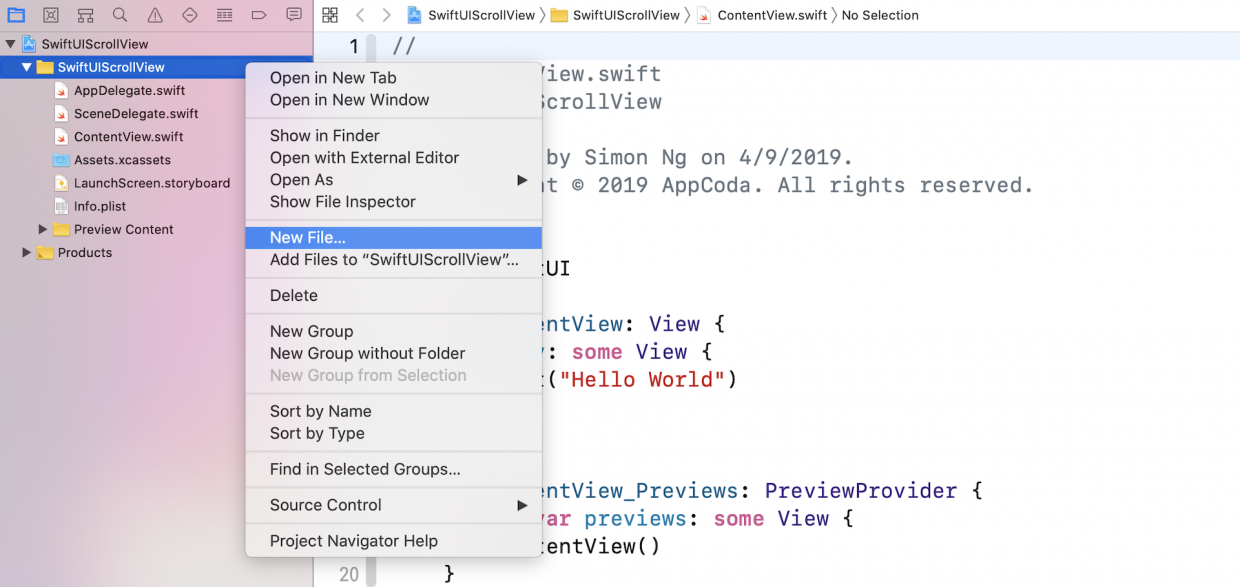This screenshot has width=1240, height=587.
Task: Select AppDelegate.swift in the file tree
Action: pos(129,91)
